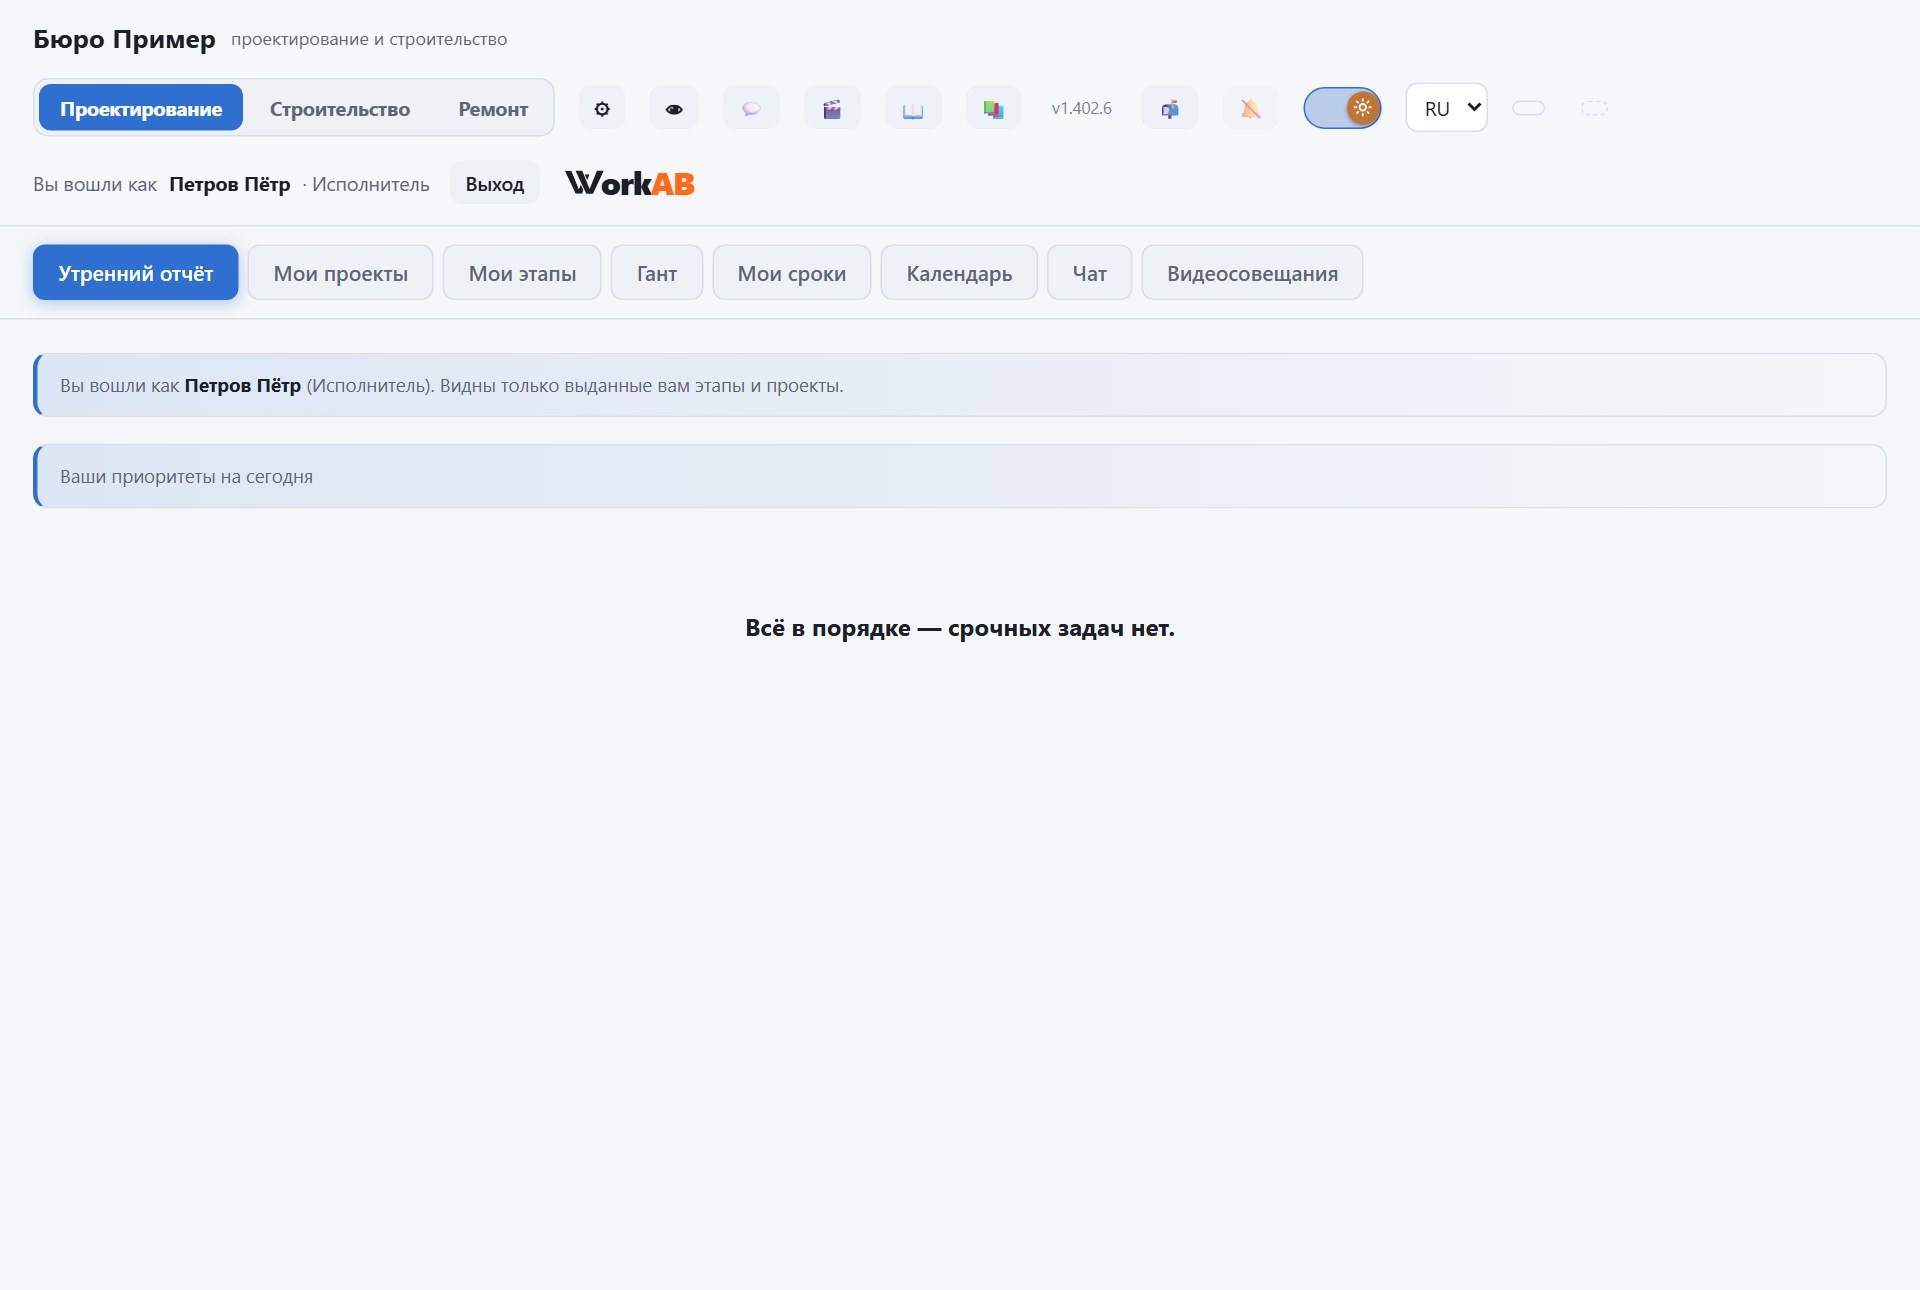Open the Чат tab
The image size is (1920, 1290).
tap(1090, 273)
